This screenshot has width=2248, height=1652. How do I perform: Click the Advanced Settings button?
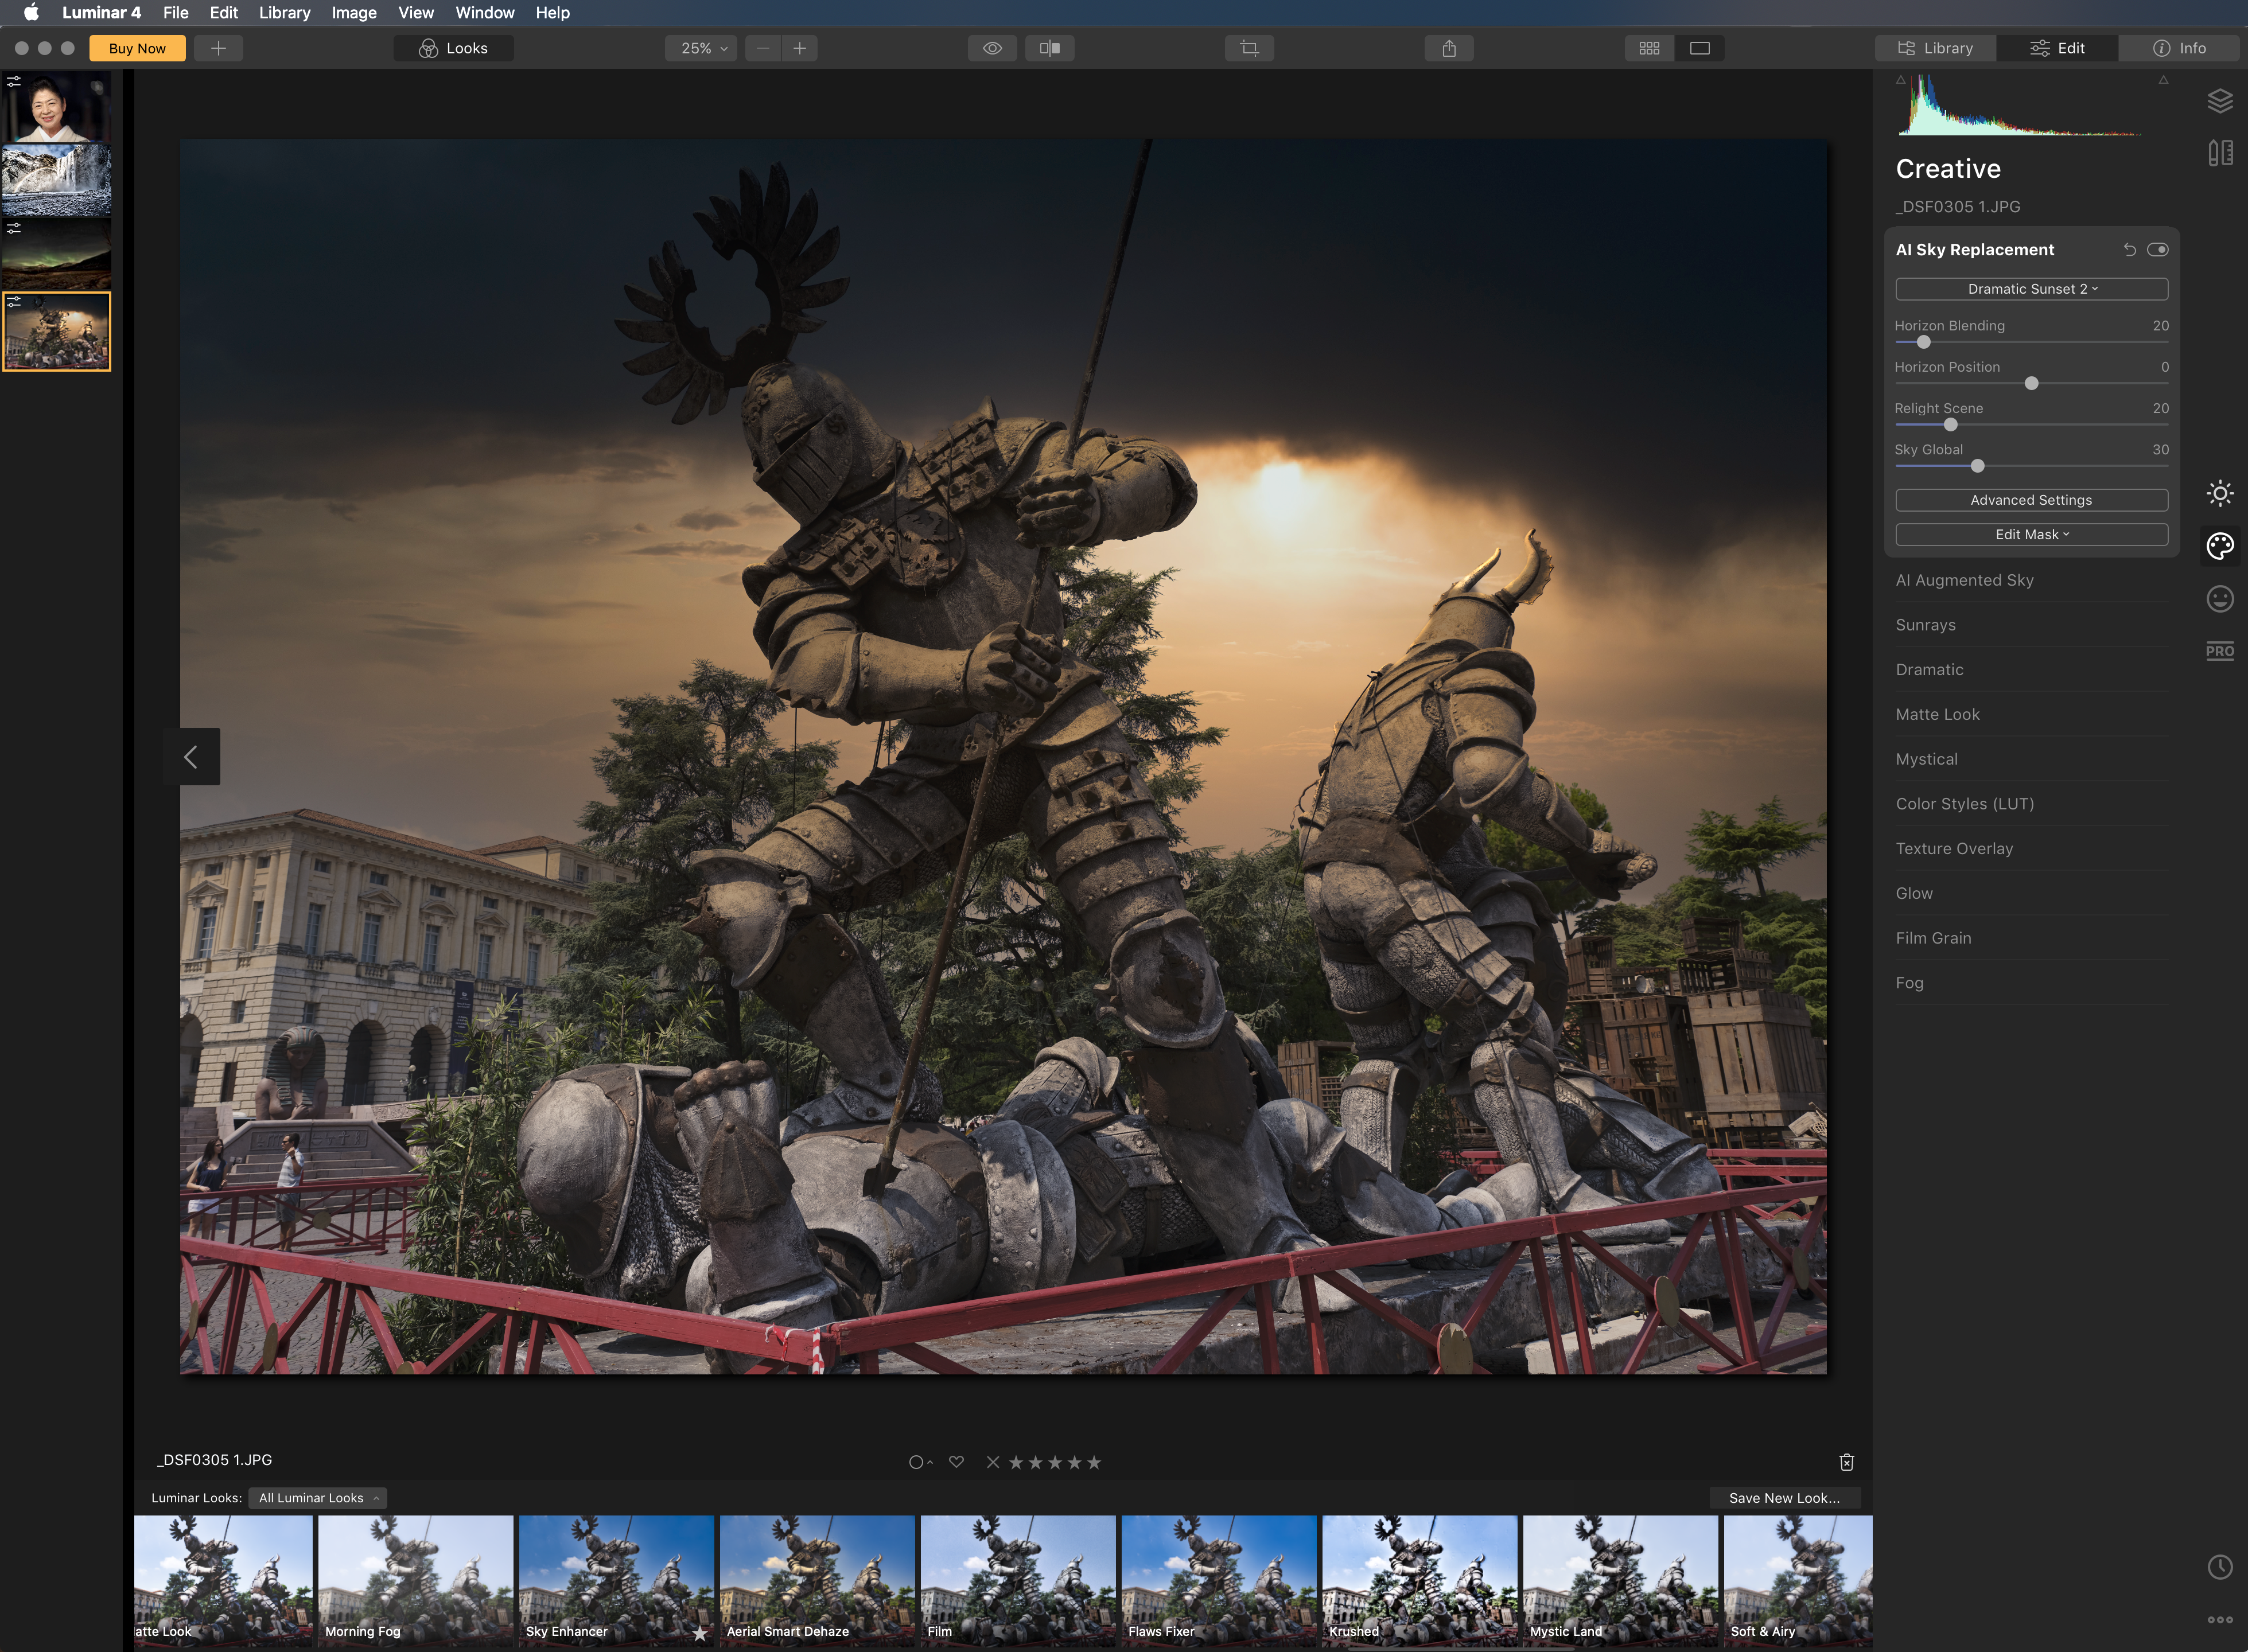tap(2031, 500)
